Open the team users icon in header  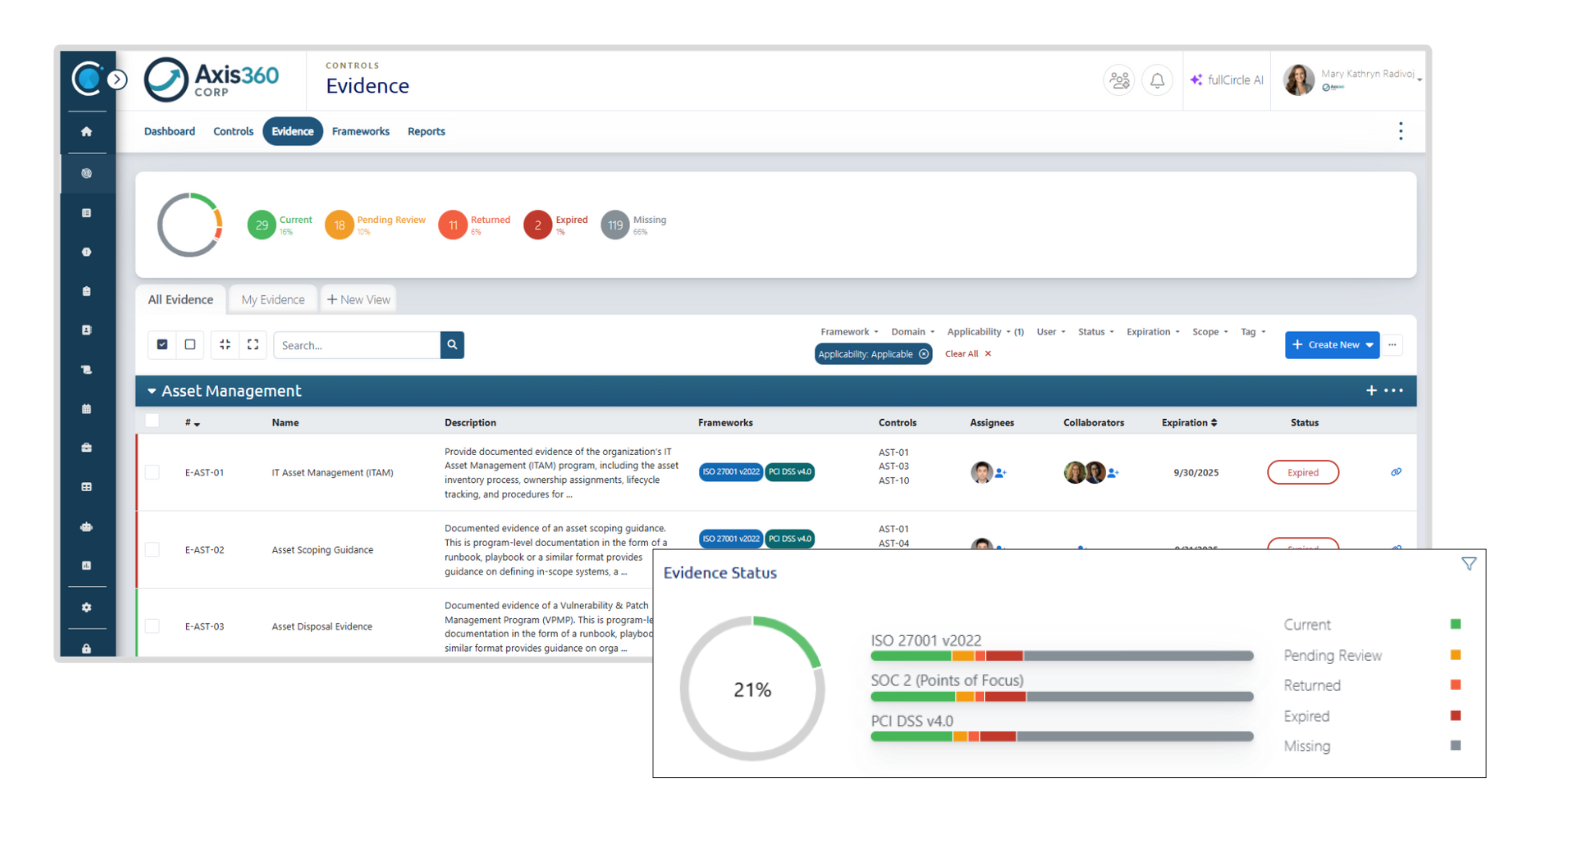(1119, 81)
